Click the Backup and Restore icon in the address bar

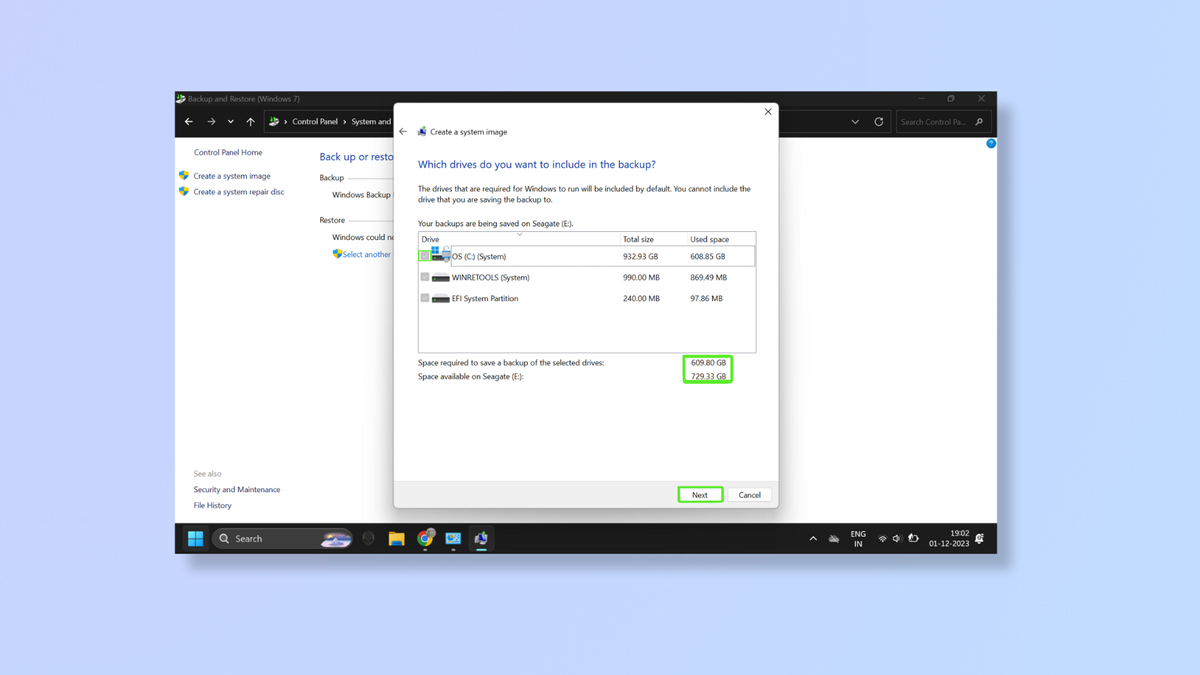[273, 121]
